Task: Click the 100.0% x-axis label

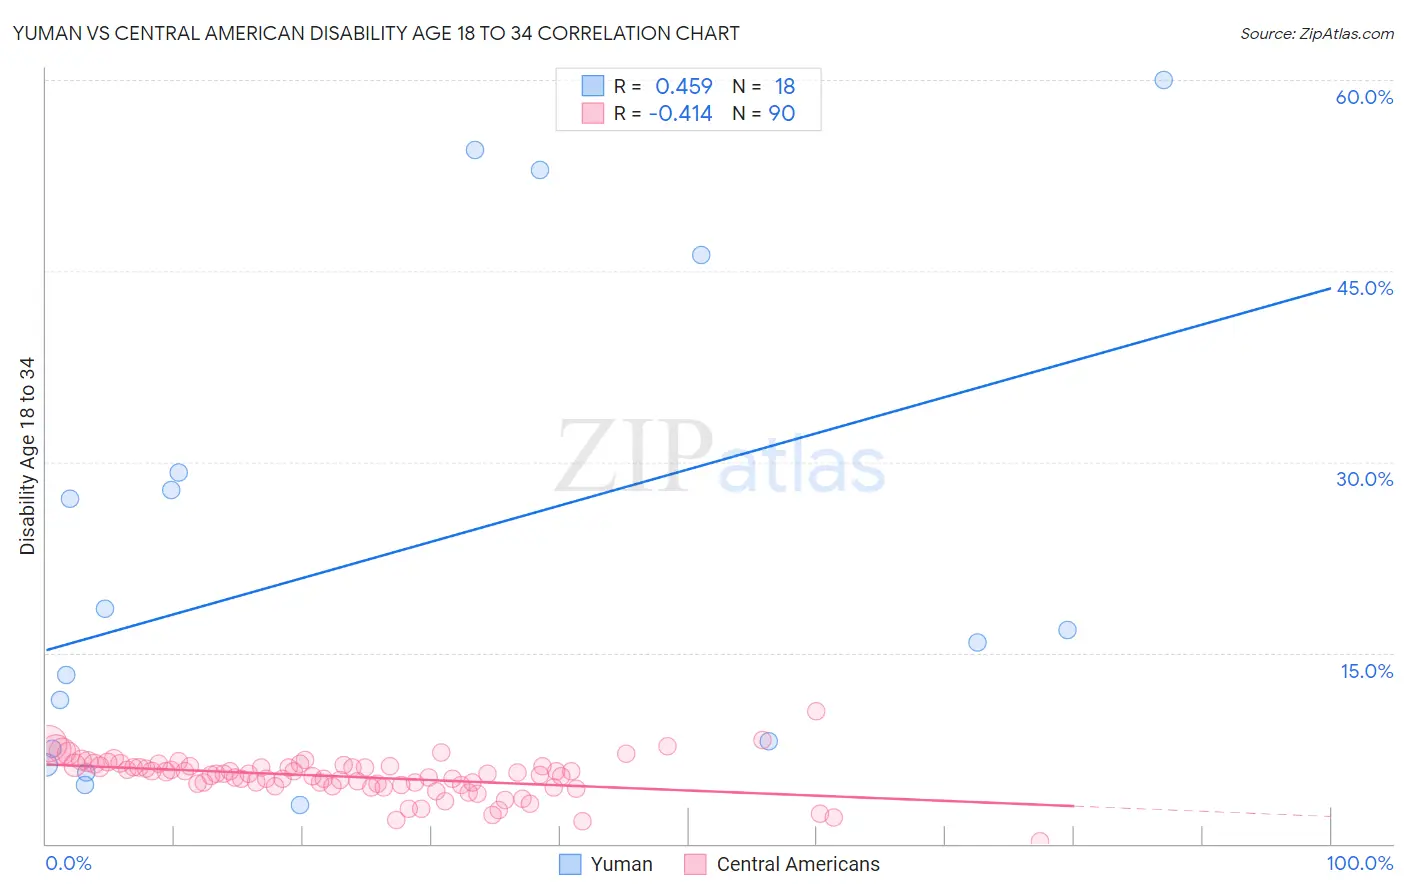Action: [x=1360, y=863]
